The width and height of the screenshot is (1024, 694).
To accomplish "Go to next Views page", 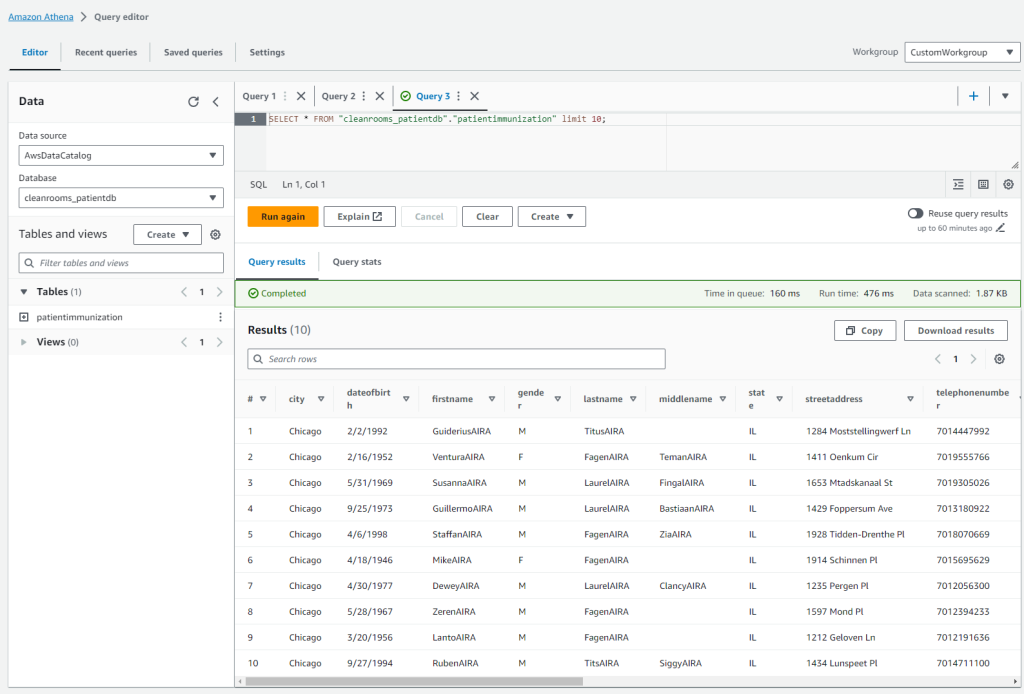I will (219, 342).
